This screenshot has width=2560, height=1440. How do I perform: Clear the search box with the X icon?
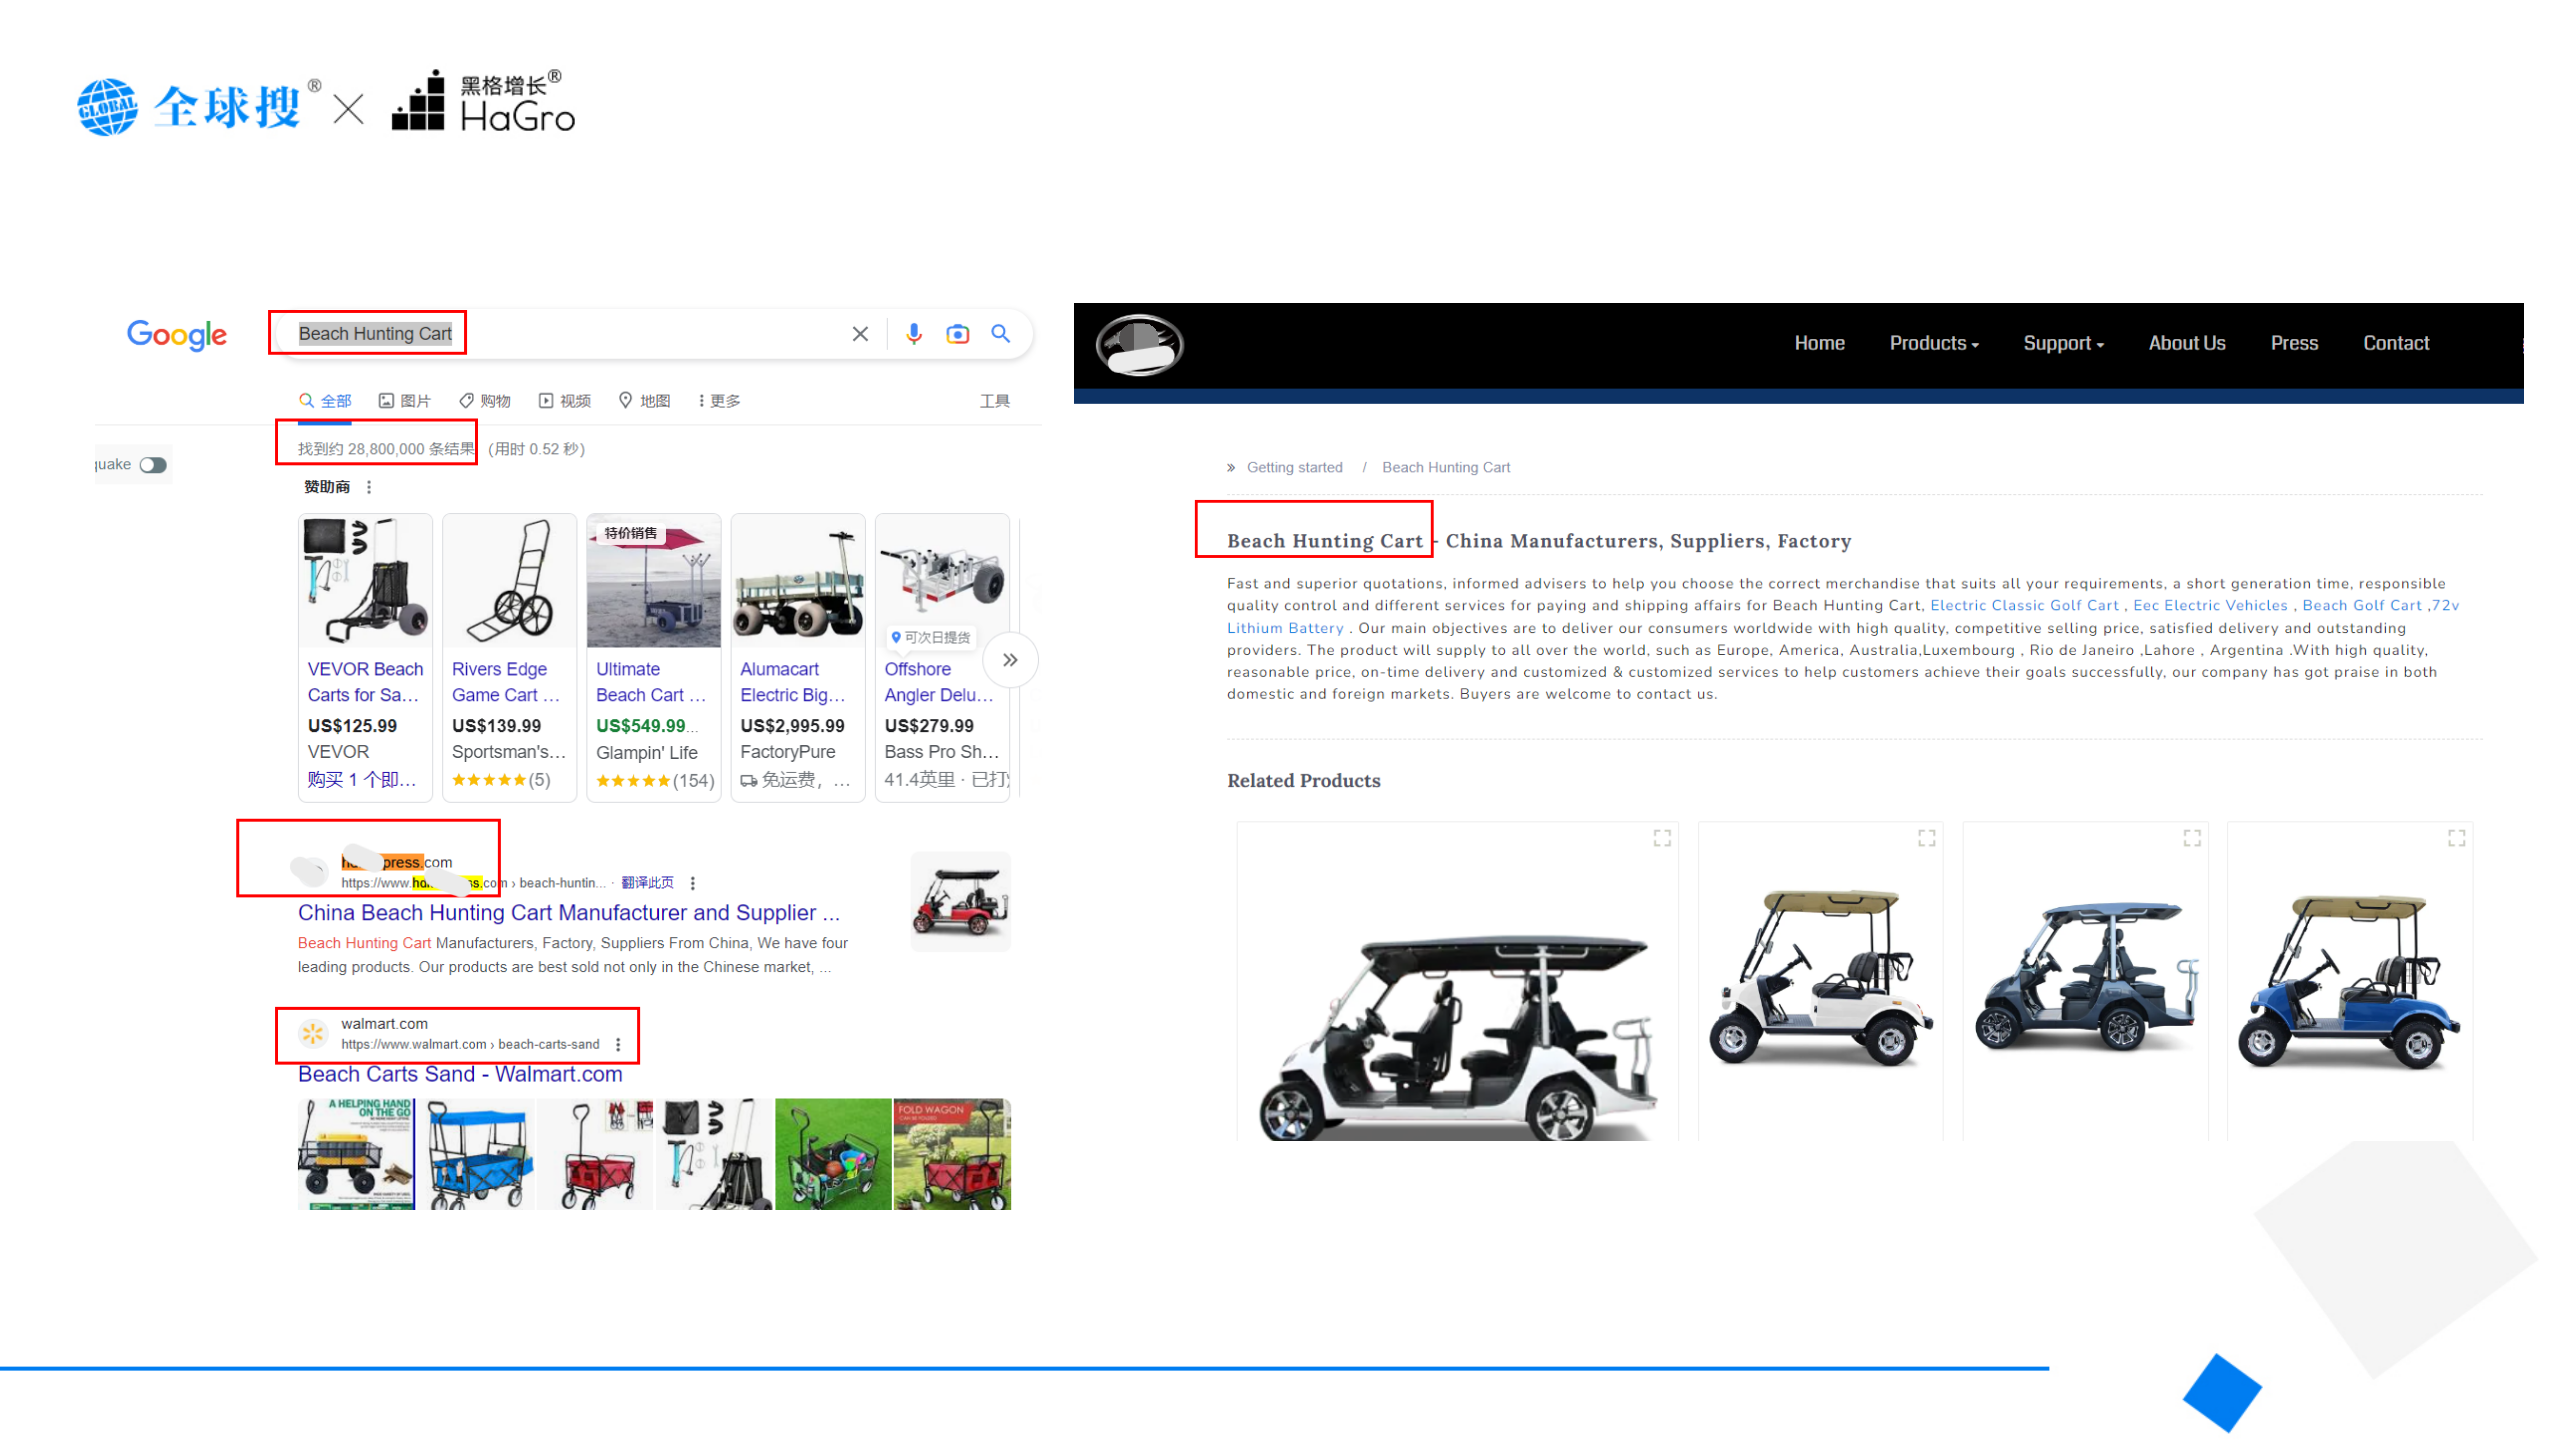[x=860, y=334]
